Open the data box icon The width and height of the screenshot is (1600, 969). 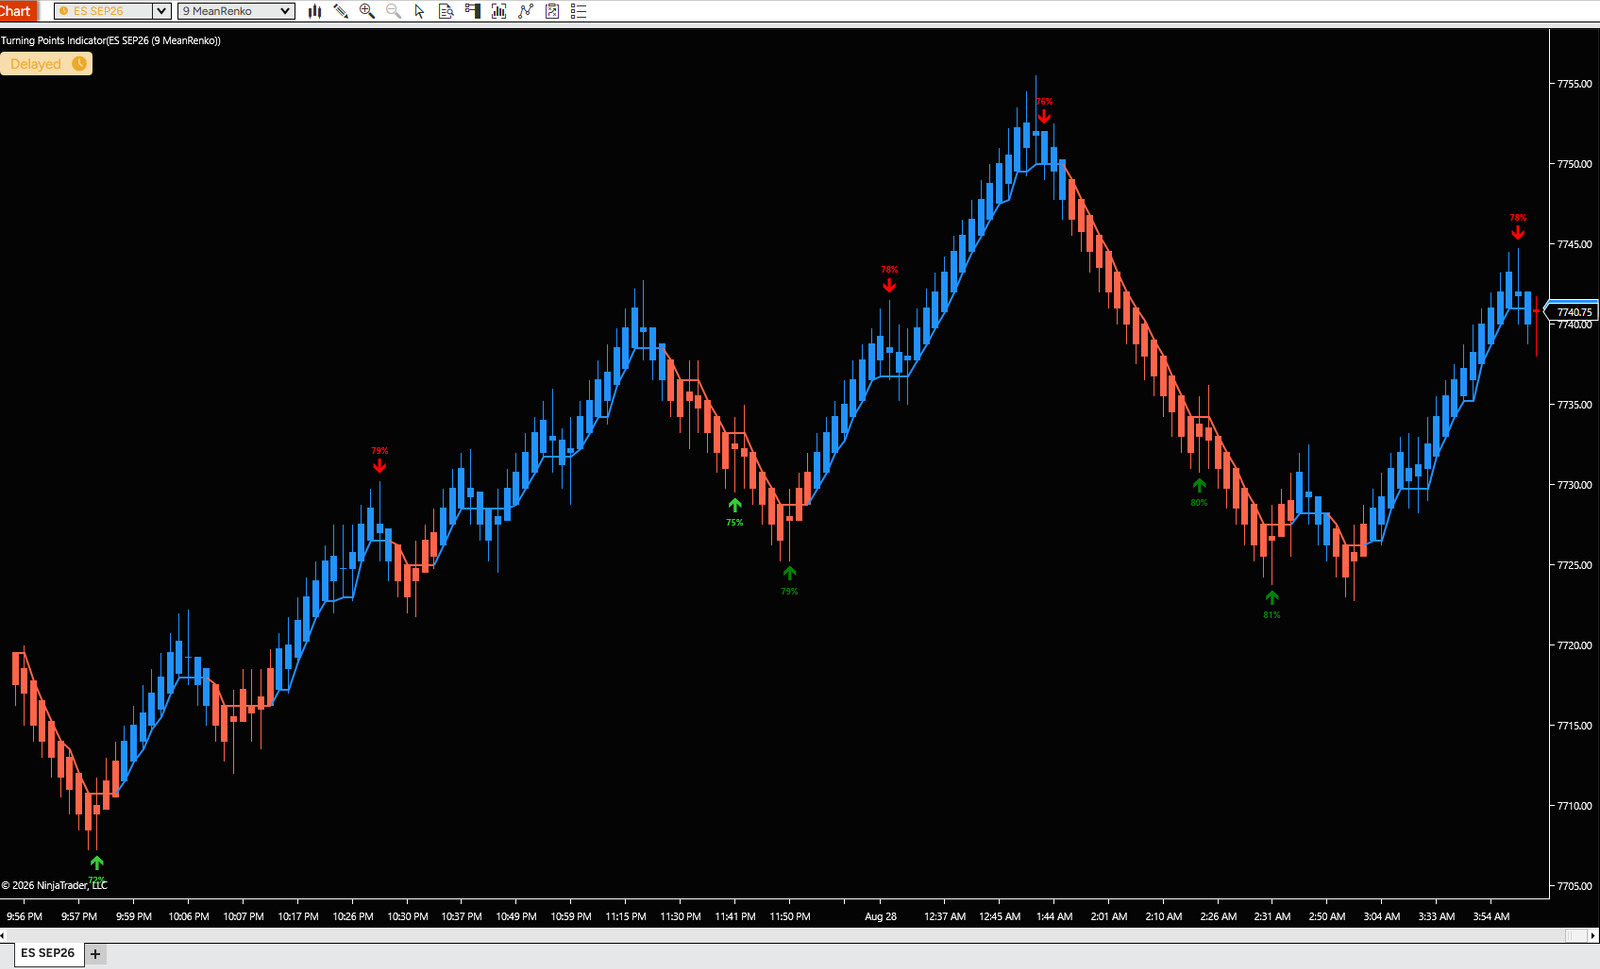coord(446,11)
